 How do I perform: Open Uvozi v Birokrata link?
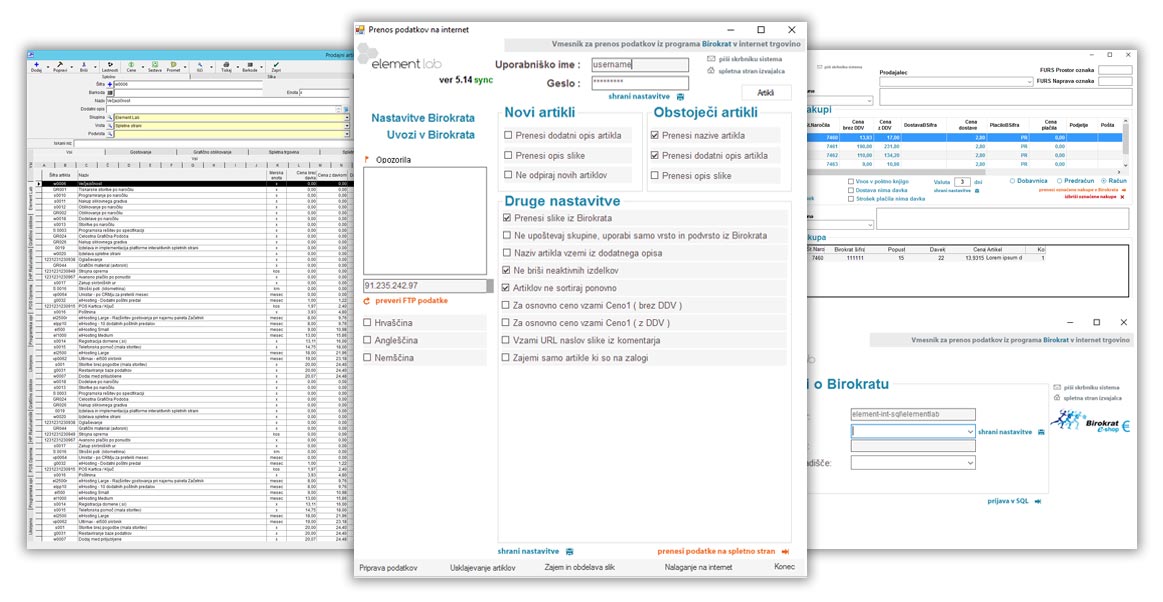[x=430, y=135]
